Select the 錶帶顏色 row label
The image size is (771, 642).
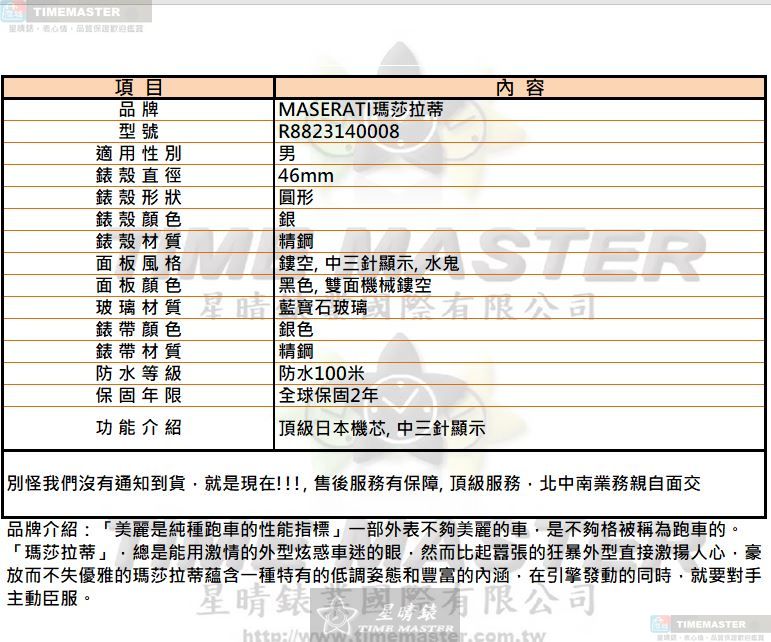tap(139, 329)
